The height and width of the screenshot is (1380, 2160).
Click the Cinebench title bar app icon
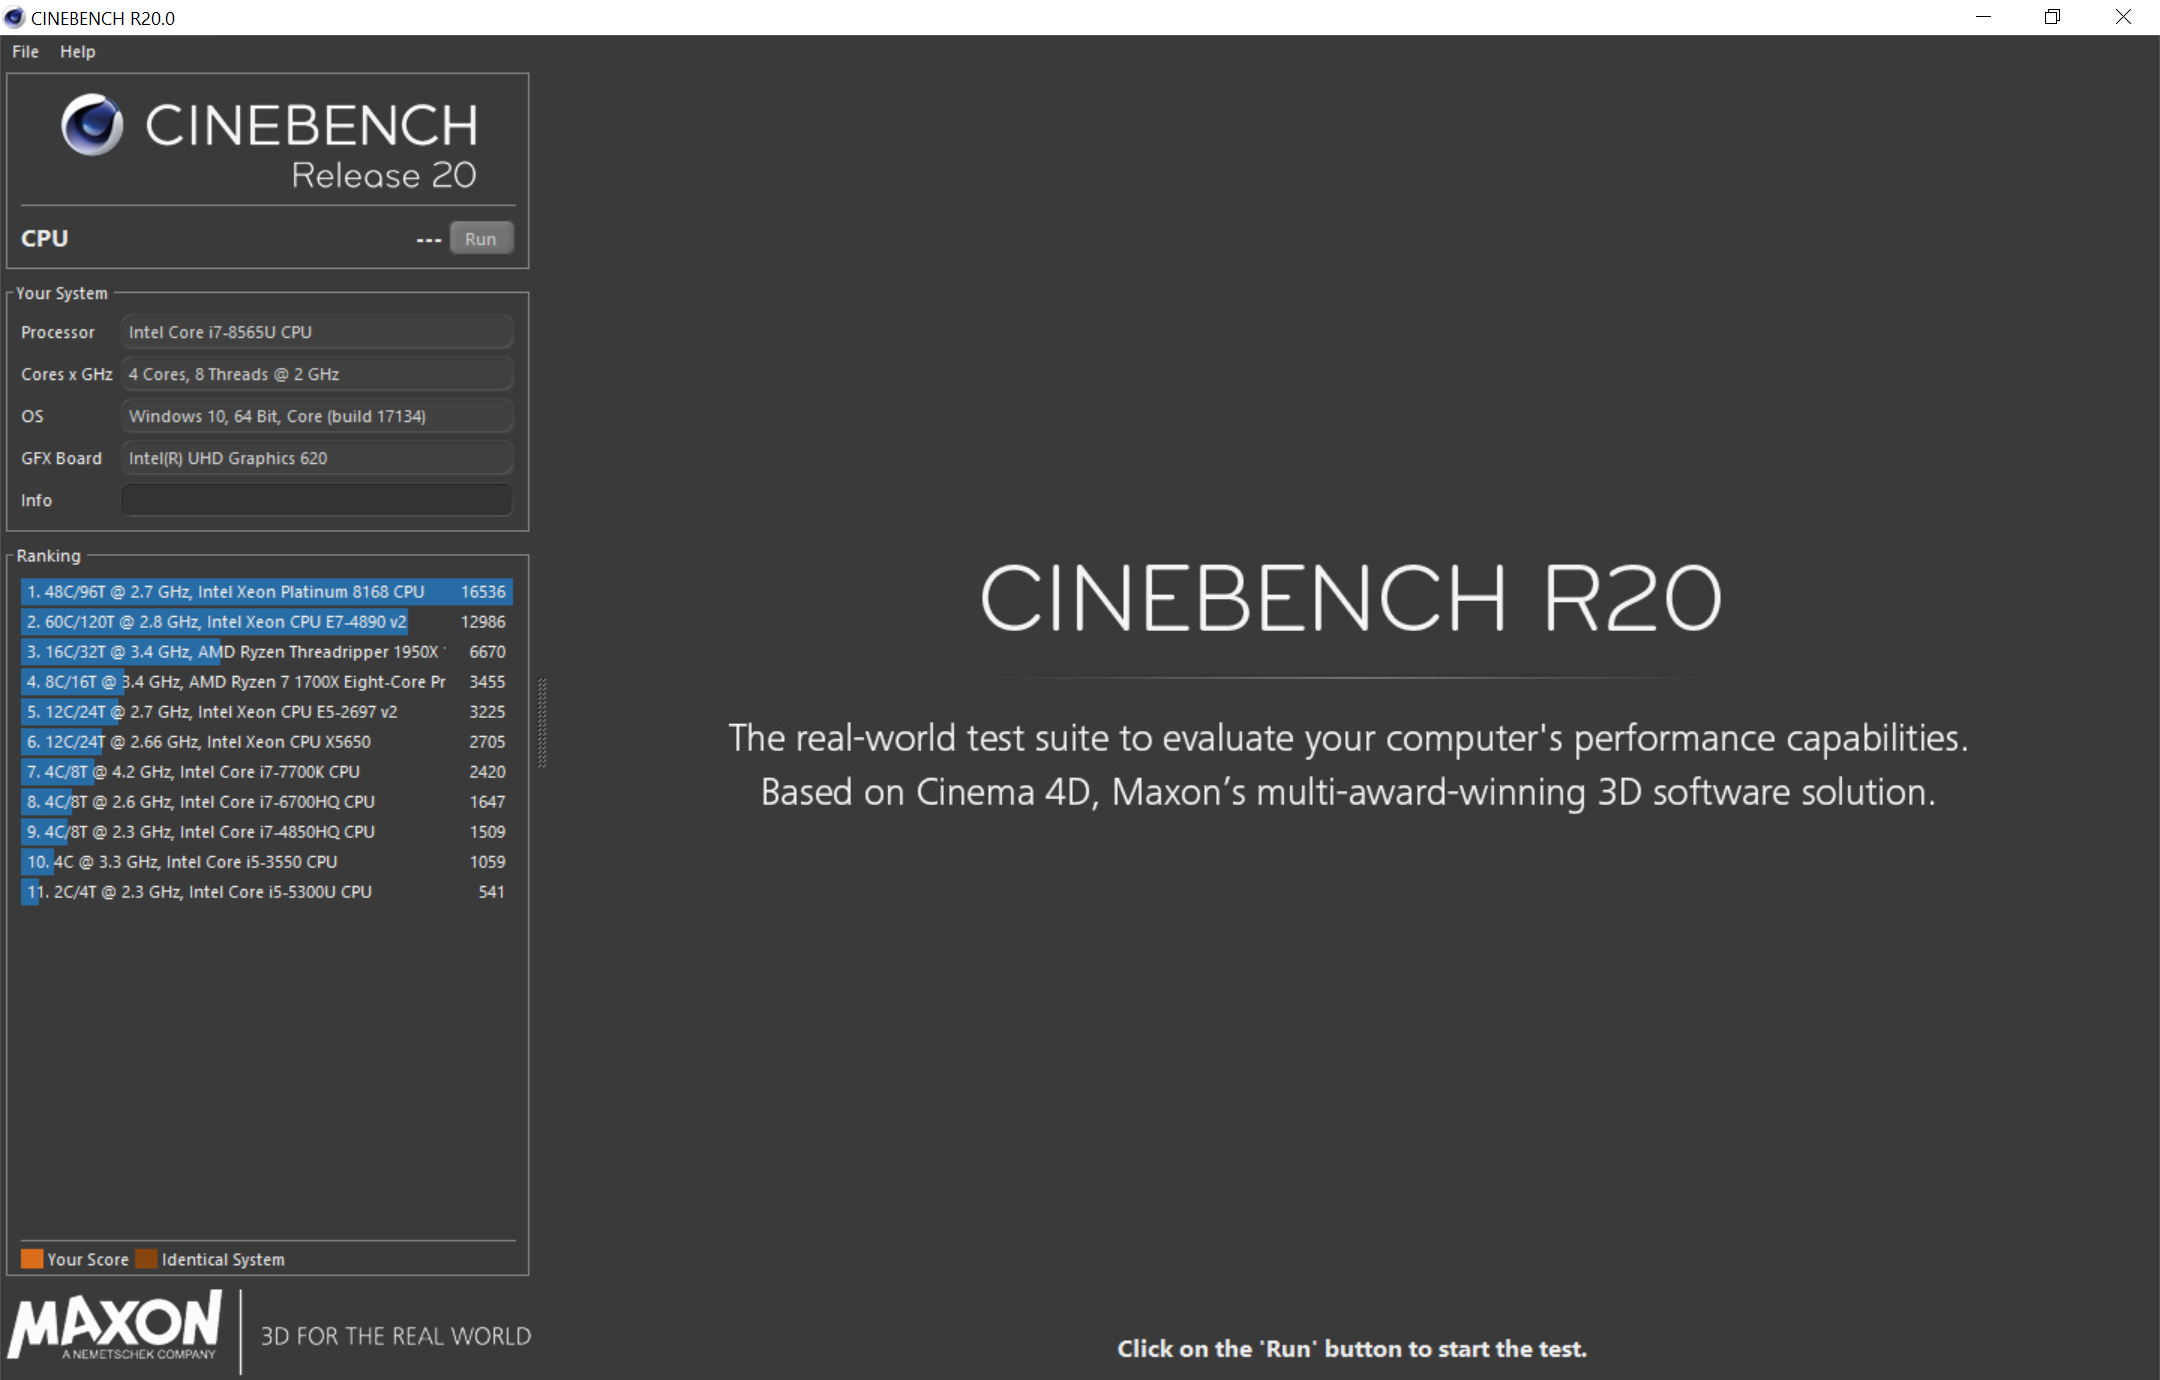click(x=14, y=18)
